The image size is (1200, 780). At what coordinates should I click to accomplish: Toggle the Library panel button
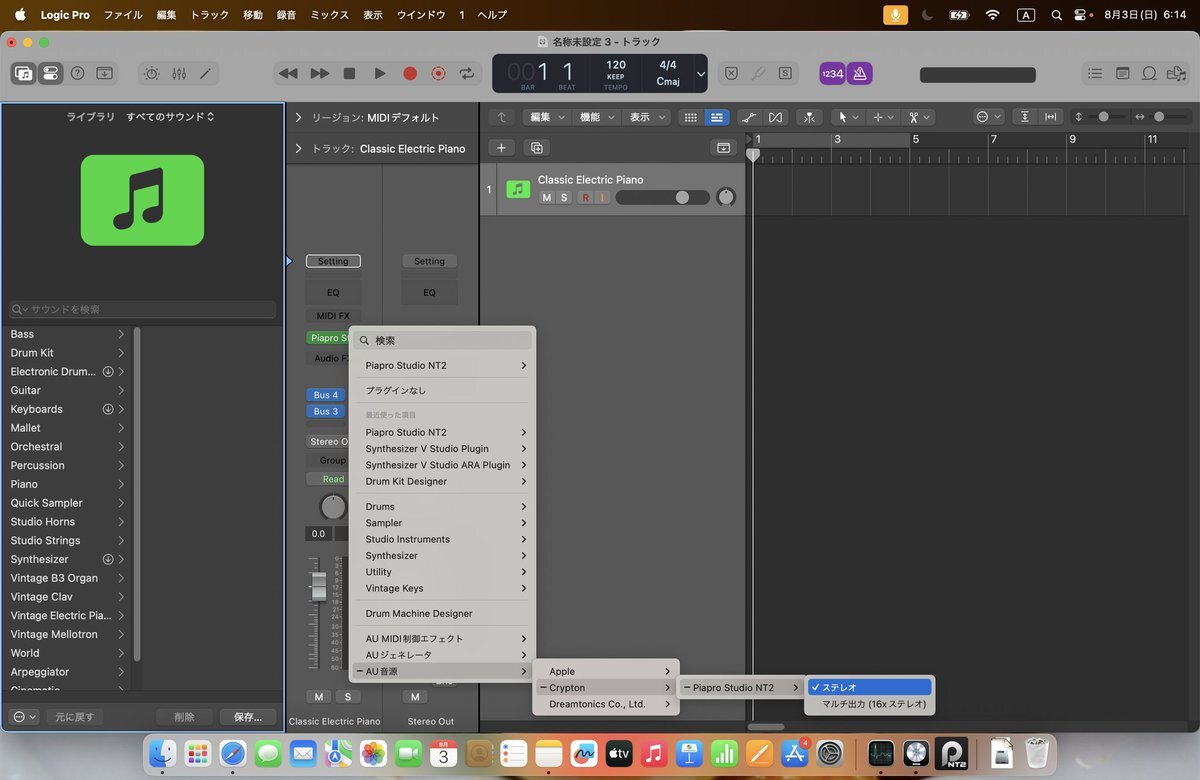click(23, 73)
